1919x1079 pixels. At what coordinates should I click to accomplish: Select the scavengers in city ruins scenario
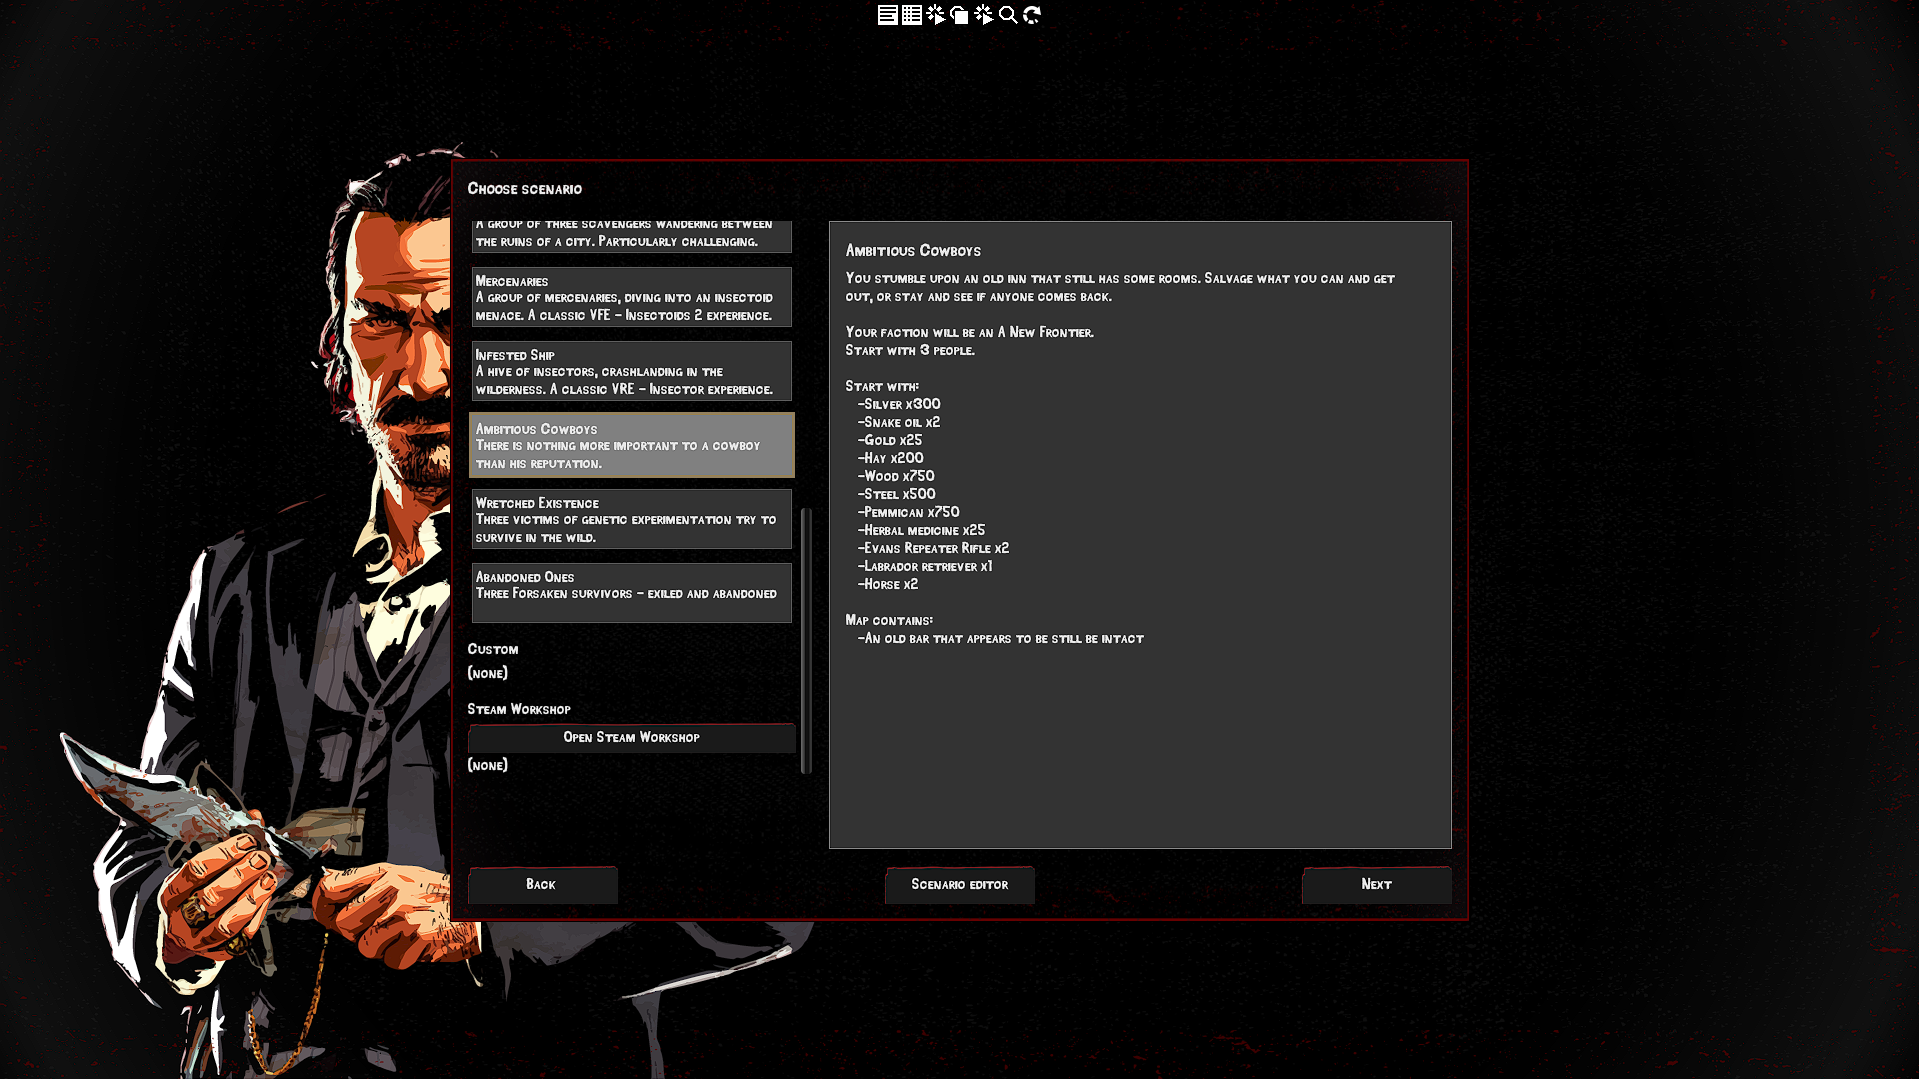[x=632, y=236]
